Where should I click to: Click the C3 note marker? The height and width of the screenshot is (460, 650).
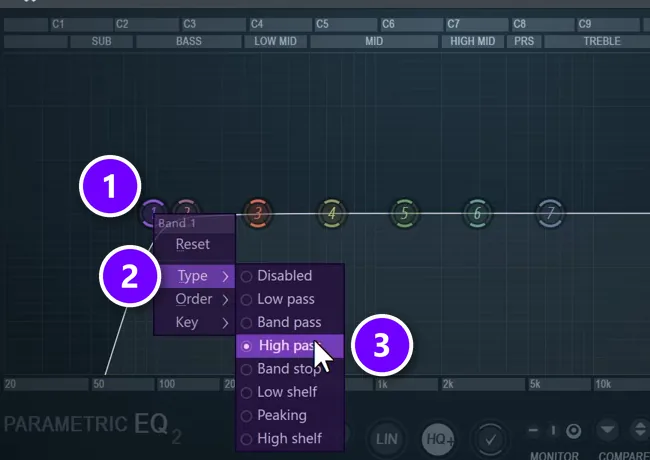tap(189, 24)
